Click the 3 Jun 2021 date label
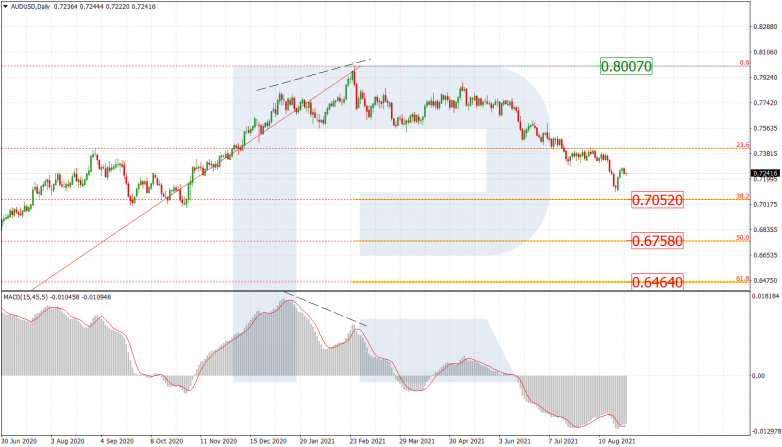Image resolution: width=782 pixels, height=447 pixels. coord(515,442)
